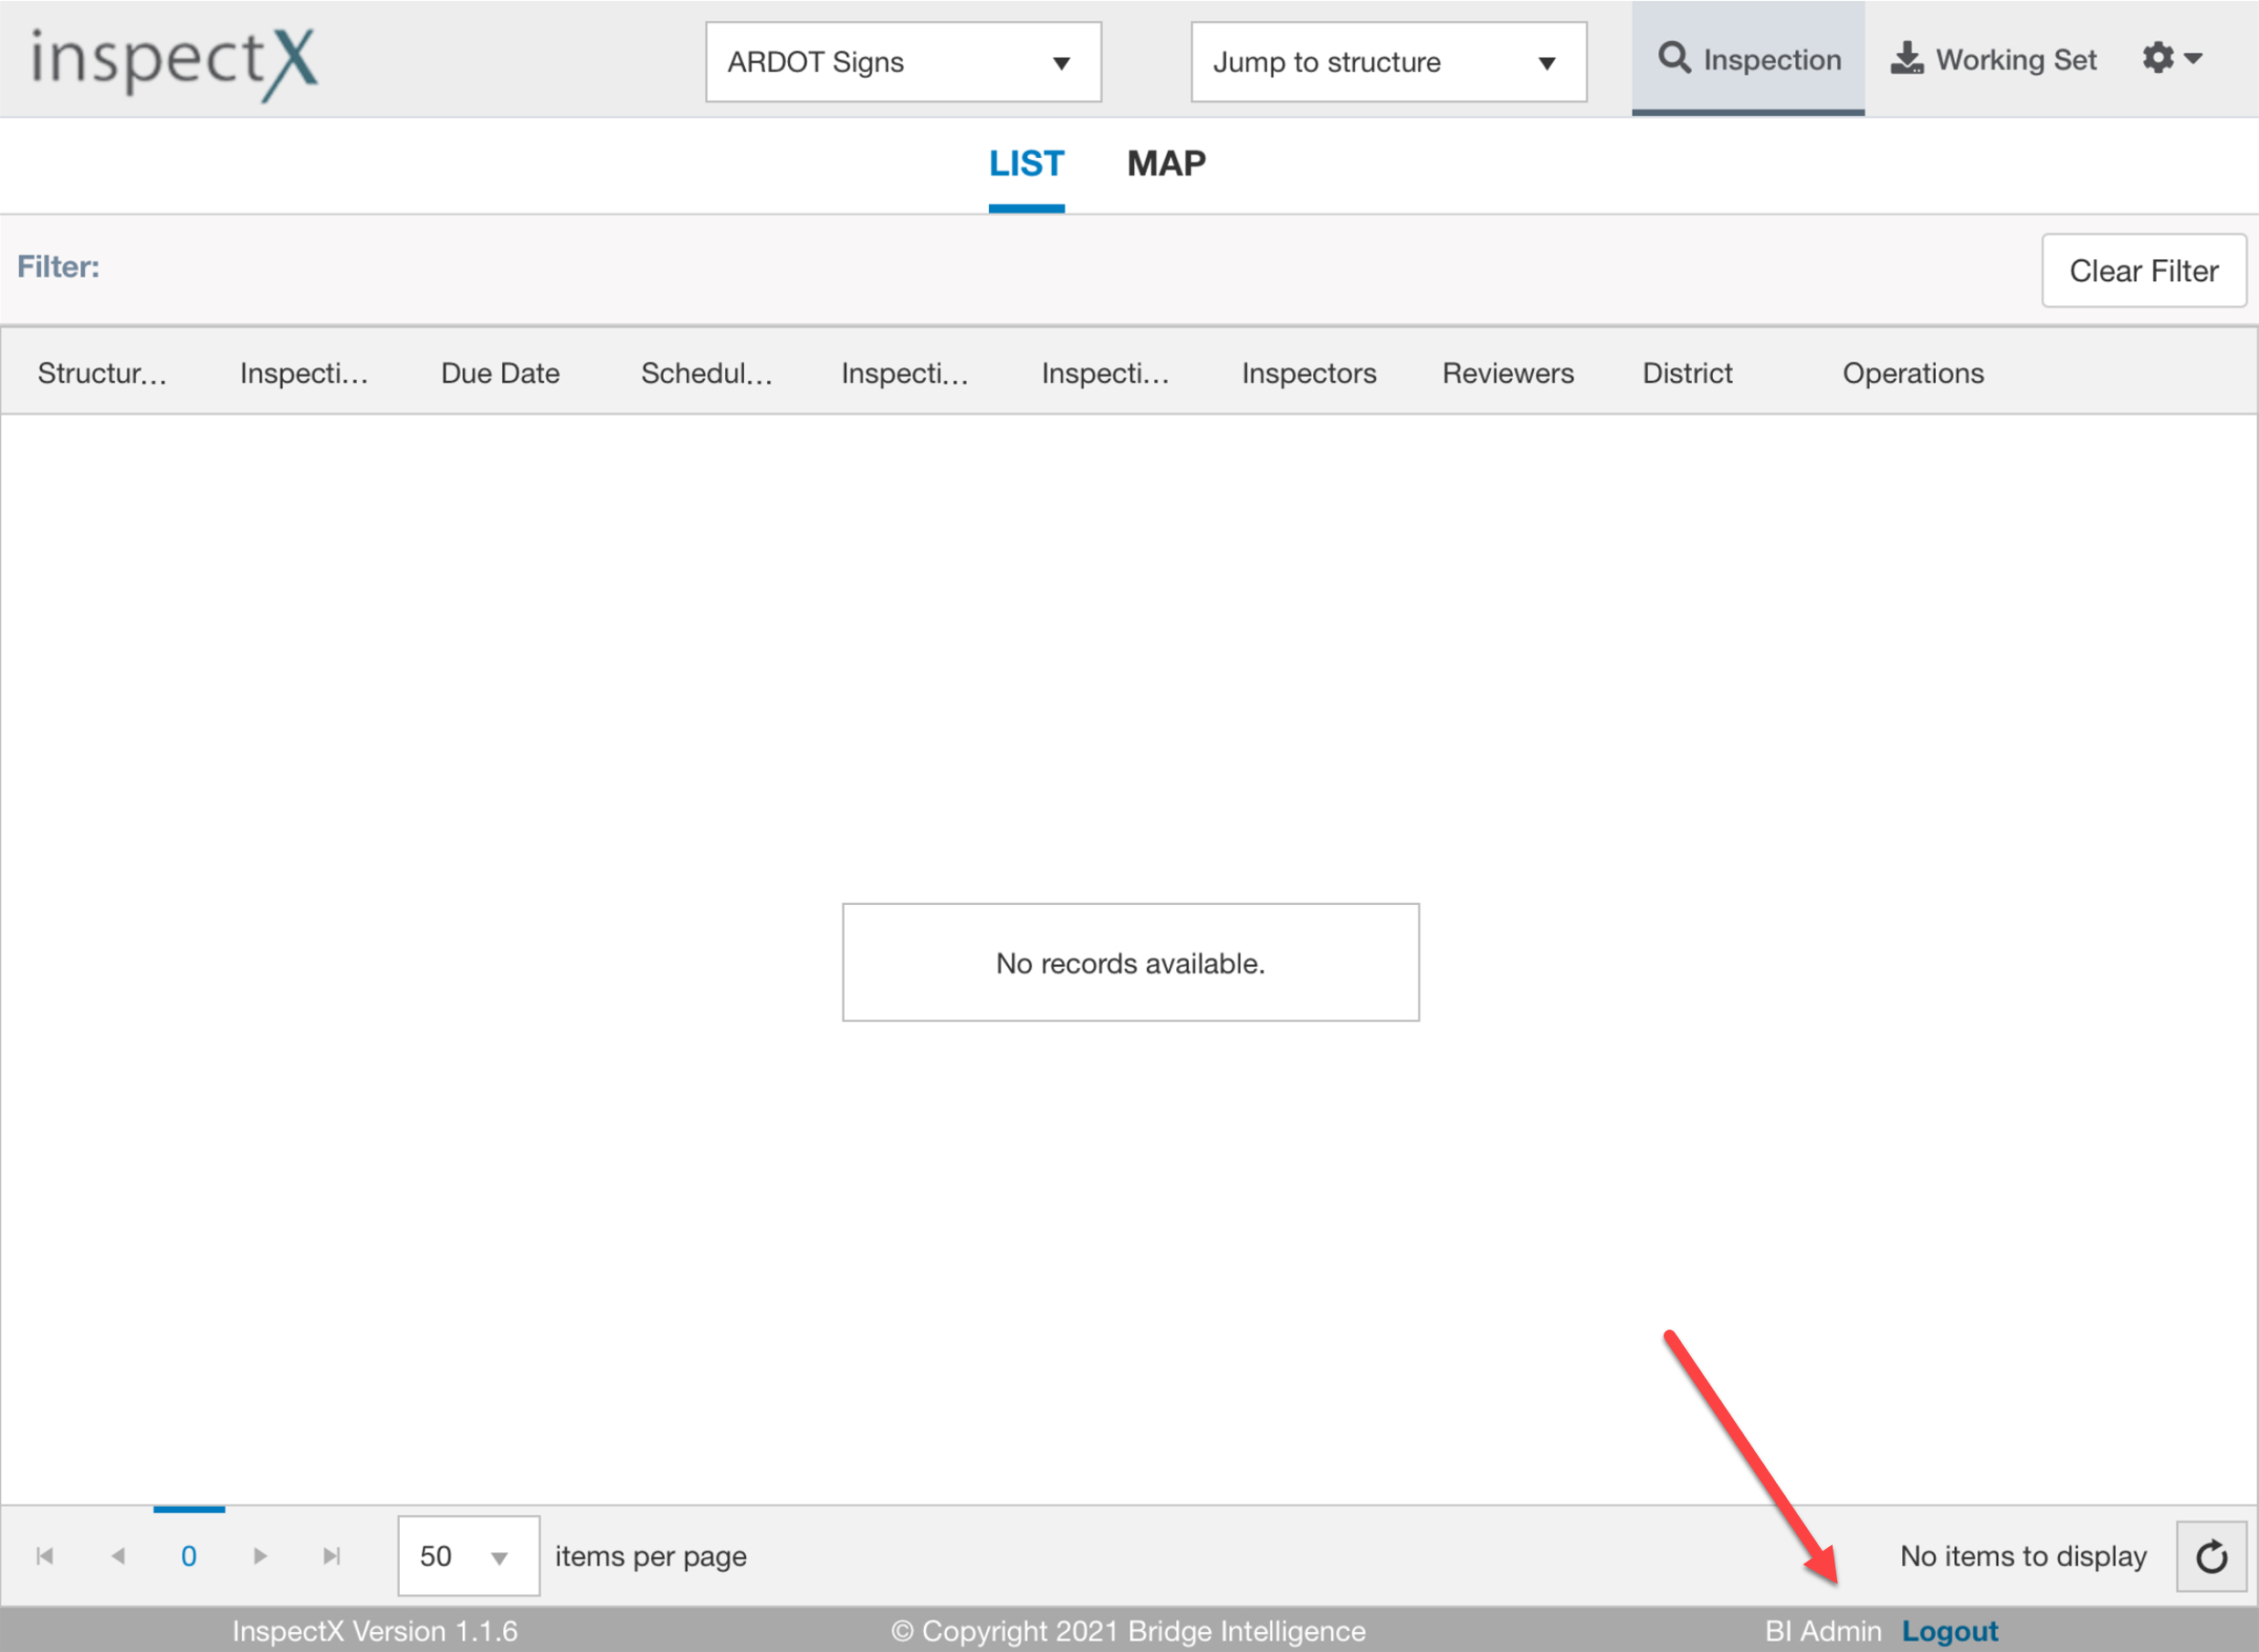Open the ARDOT Signs dropdown
The height and width of the screenshot is (1652, 2259).
tap(903, 62)
